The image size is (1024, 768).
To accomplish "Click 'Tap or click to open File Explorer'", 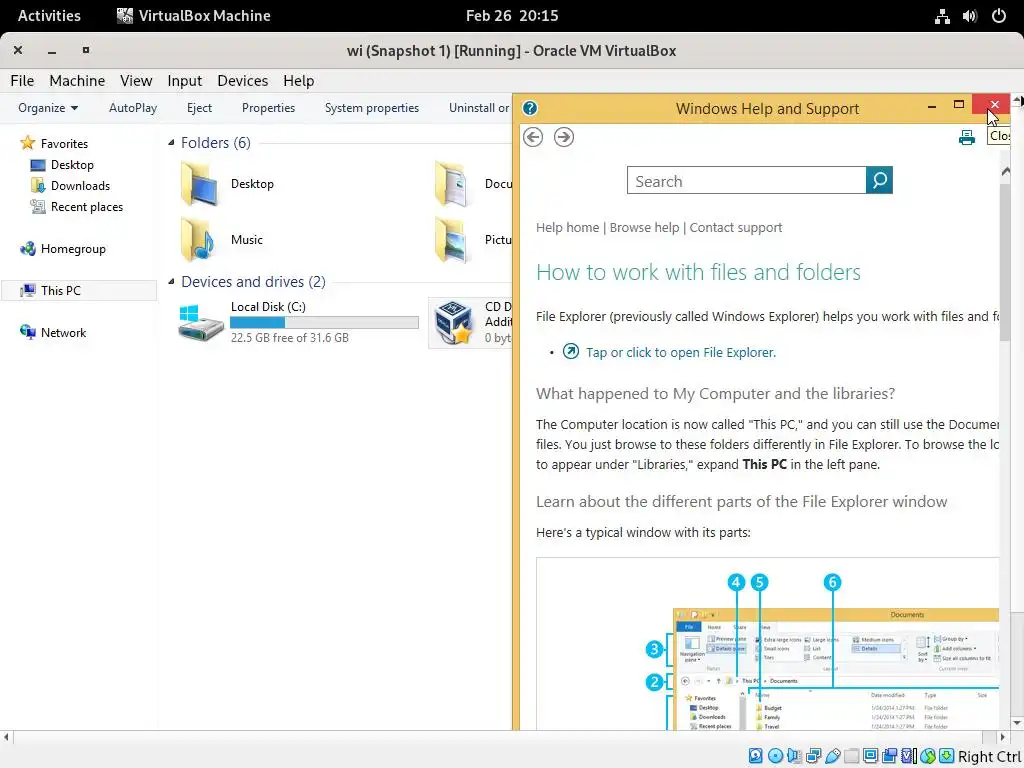I will tap(680, 352).
